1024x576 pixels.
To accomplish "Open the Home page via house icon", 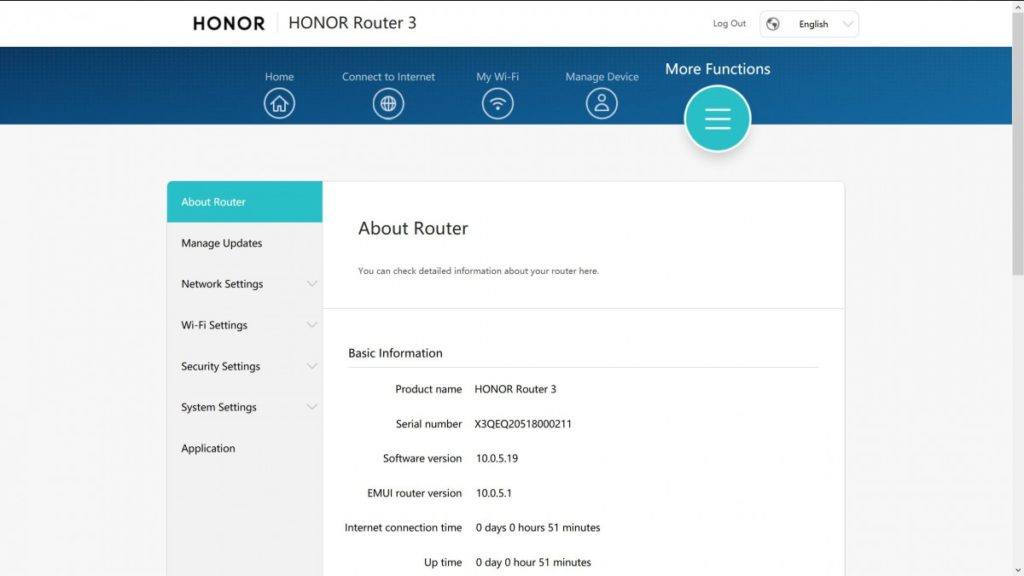I will [x=279, y=101].
